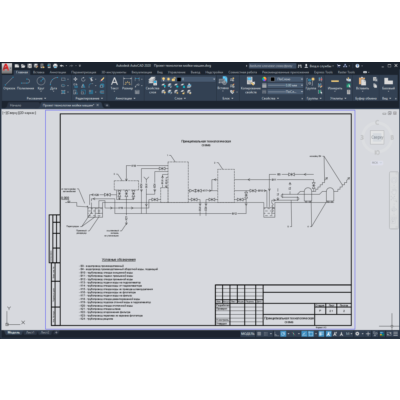Switch to the Начало document tab
This screenshot has width=400, height=400.
click(15, 105)
